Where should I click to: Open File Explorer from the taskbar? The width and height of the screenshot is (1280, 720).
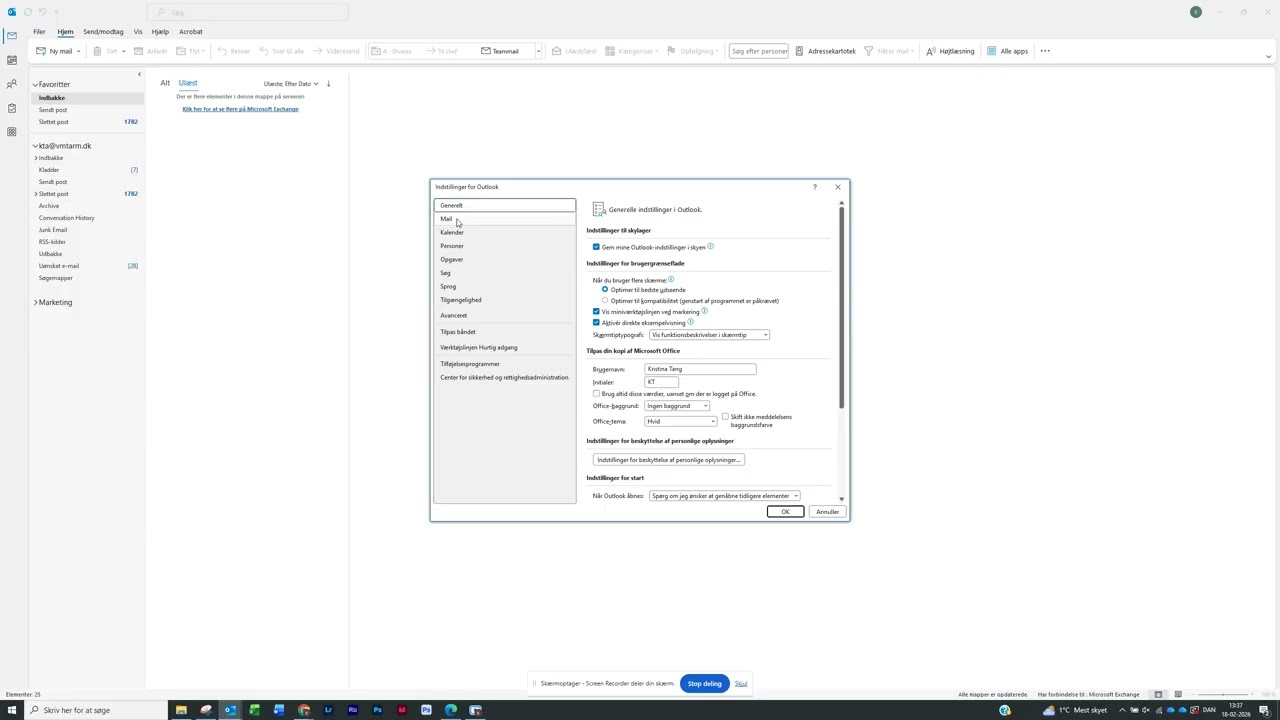point(181,710)
